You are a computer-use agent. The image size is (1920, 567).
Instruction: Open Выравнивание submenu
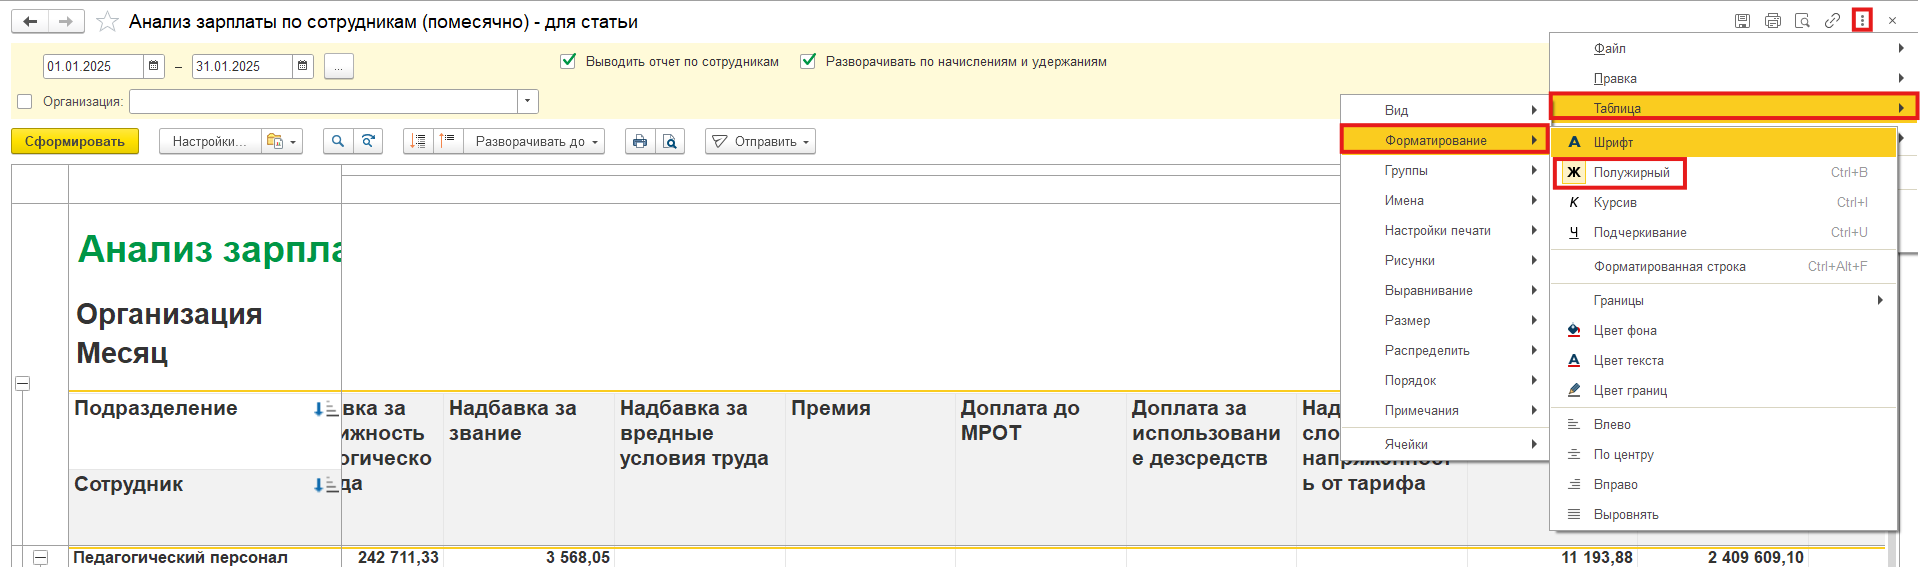point(1444,290)
